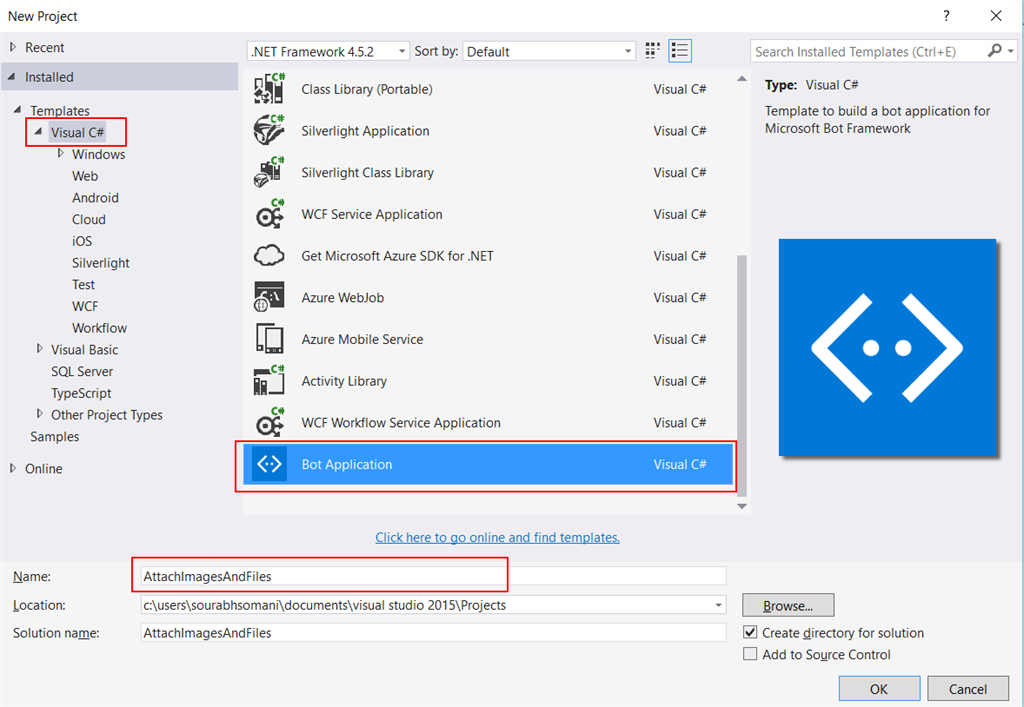Collapse the Installed section
Viewport: 1024px width, 707px height.
click(x=12, y=77)
